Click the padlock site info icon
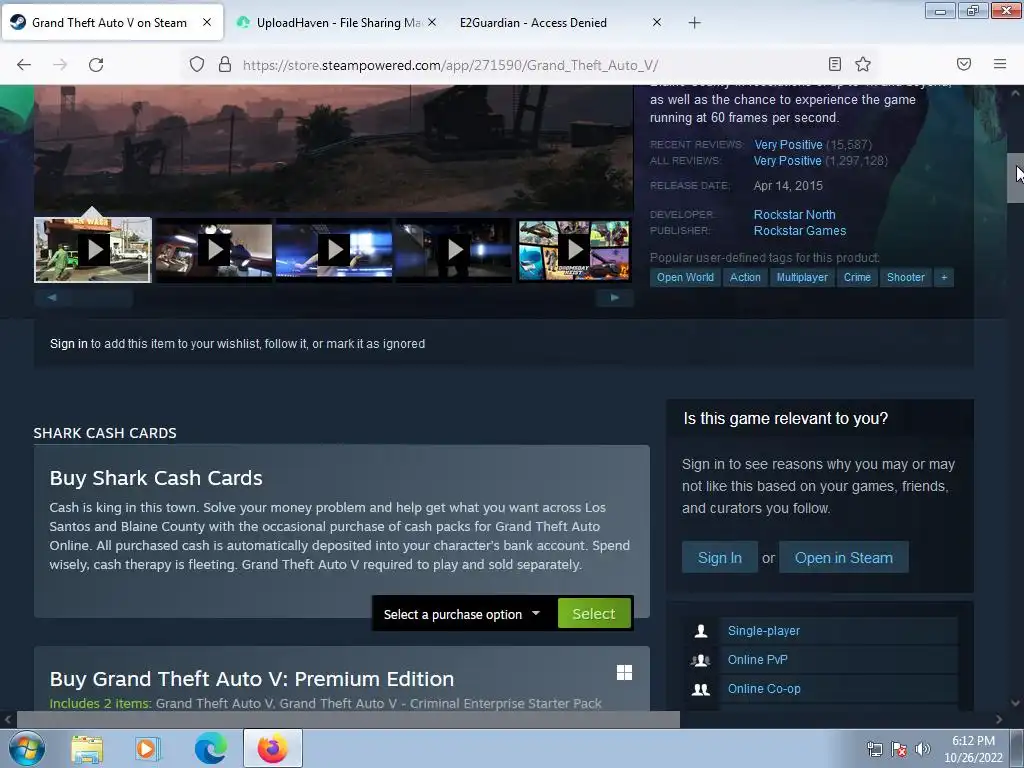This screenshot has width=1024, height=768. [x=225, y=65]
